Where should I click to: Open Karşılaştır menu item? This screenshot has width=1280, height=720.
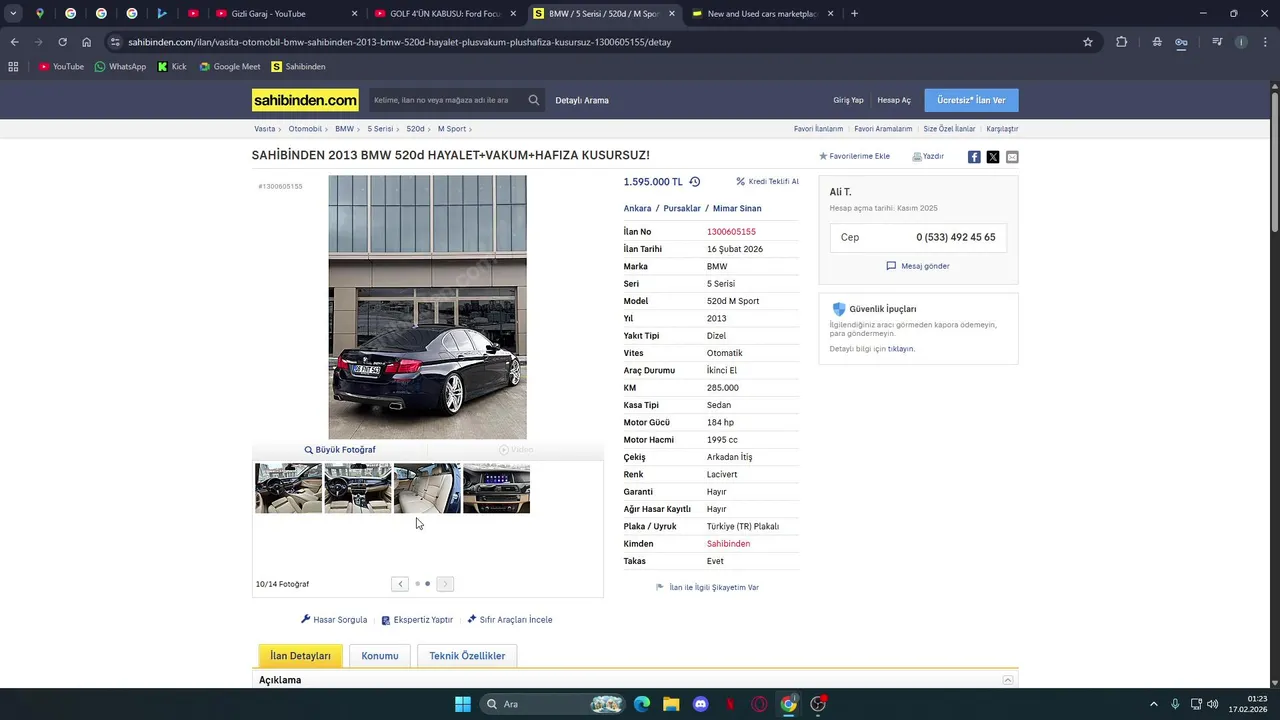point(1002,129)
